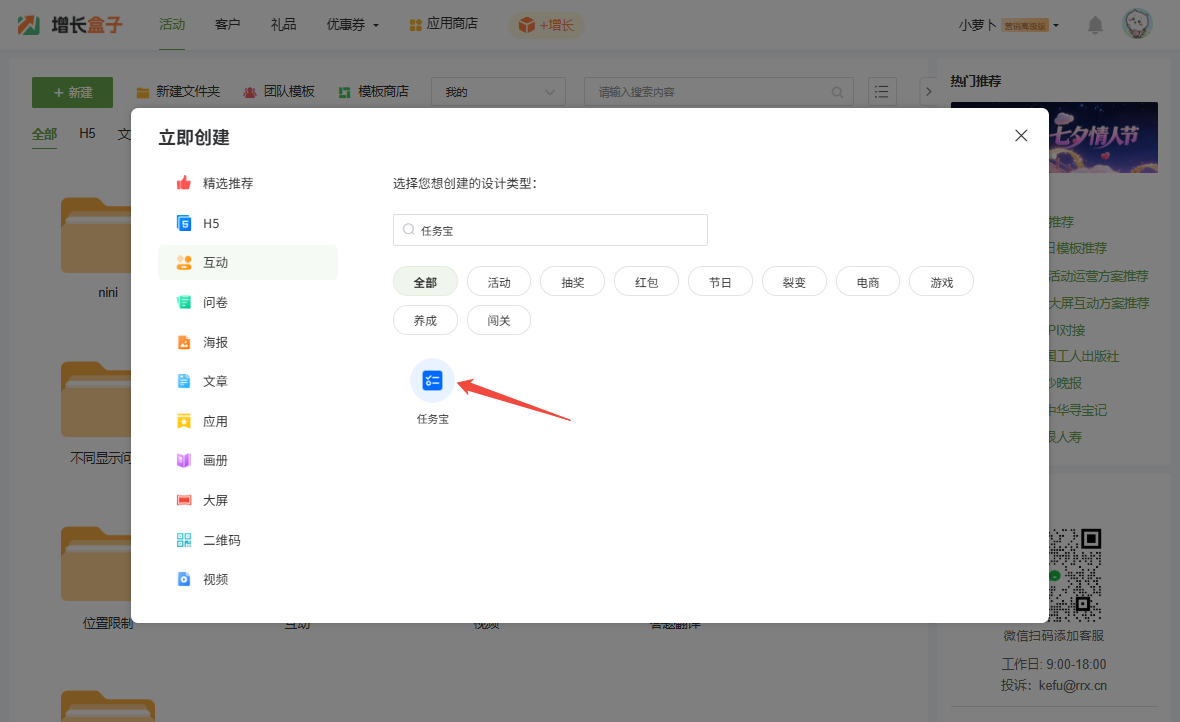Open 问卷 survey category icon
This screenshot has height=722, width=1180.
[x=184, y=302]
